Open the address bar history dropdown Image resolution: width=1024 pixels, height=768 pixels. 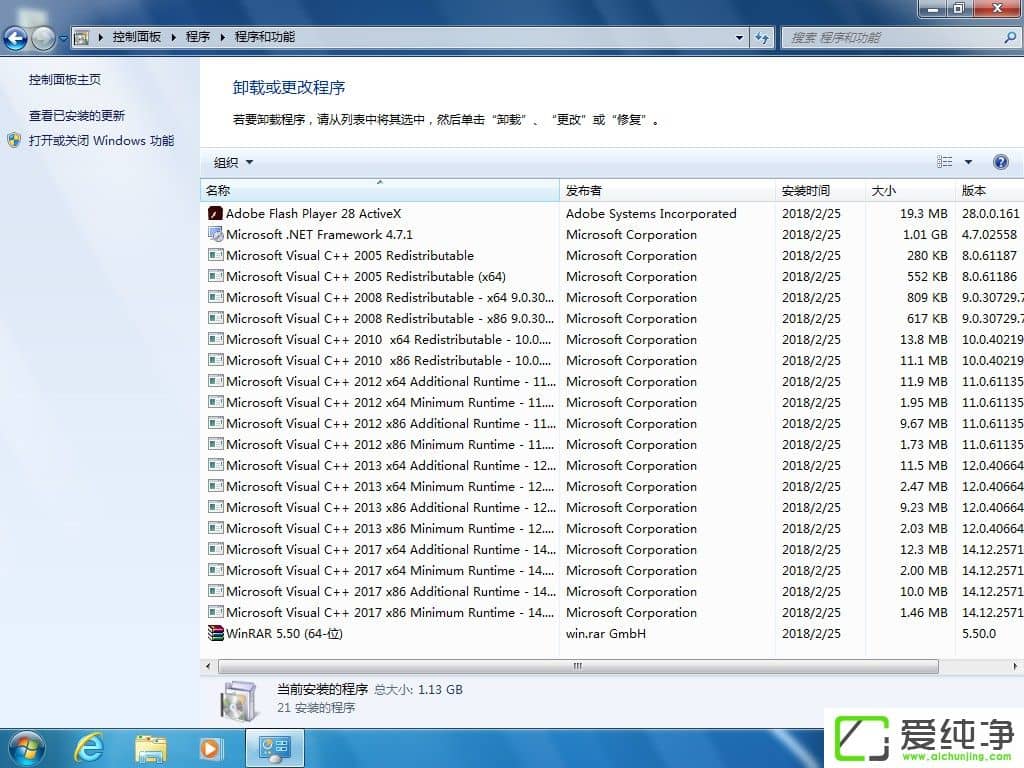pos(737,37)
